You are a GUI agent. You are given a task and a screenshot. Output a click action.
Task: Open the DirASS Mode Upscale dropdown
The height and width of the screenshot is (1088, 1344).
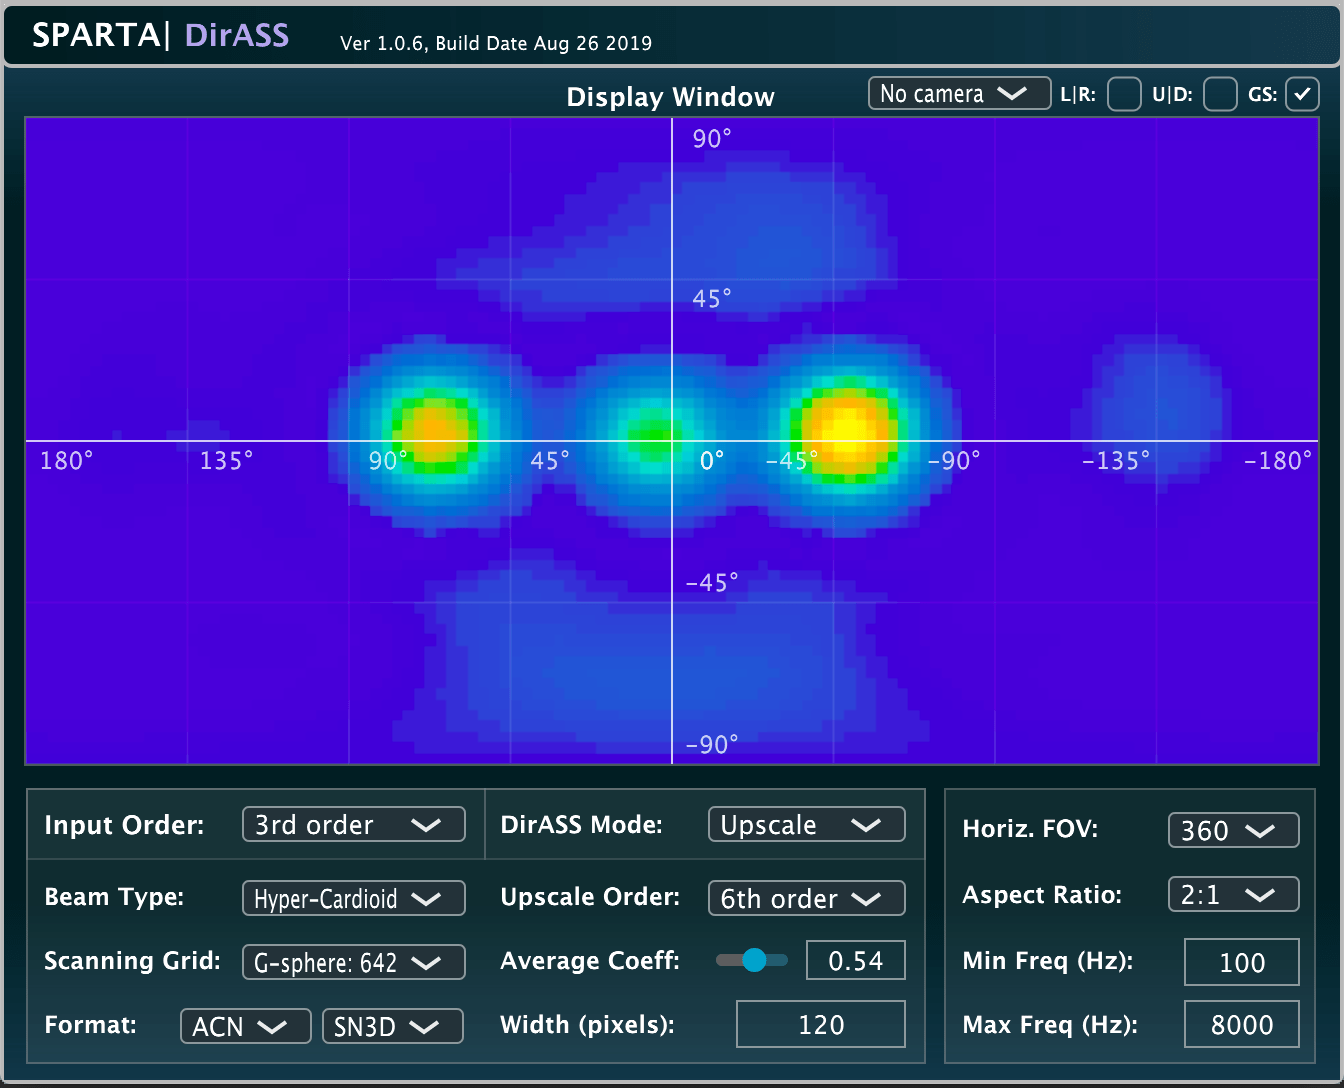coord(806,825)
